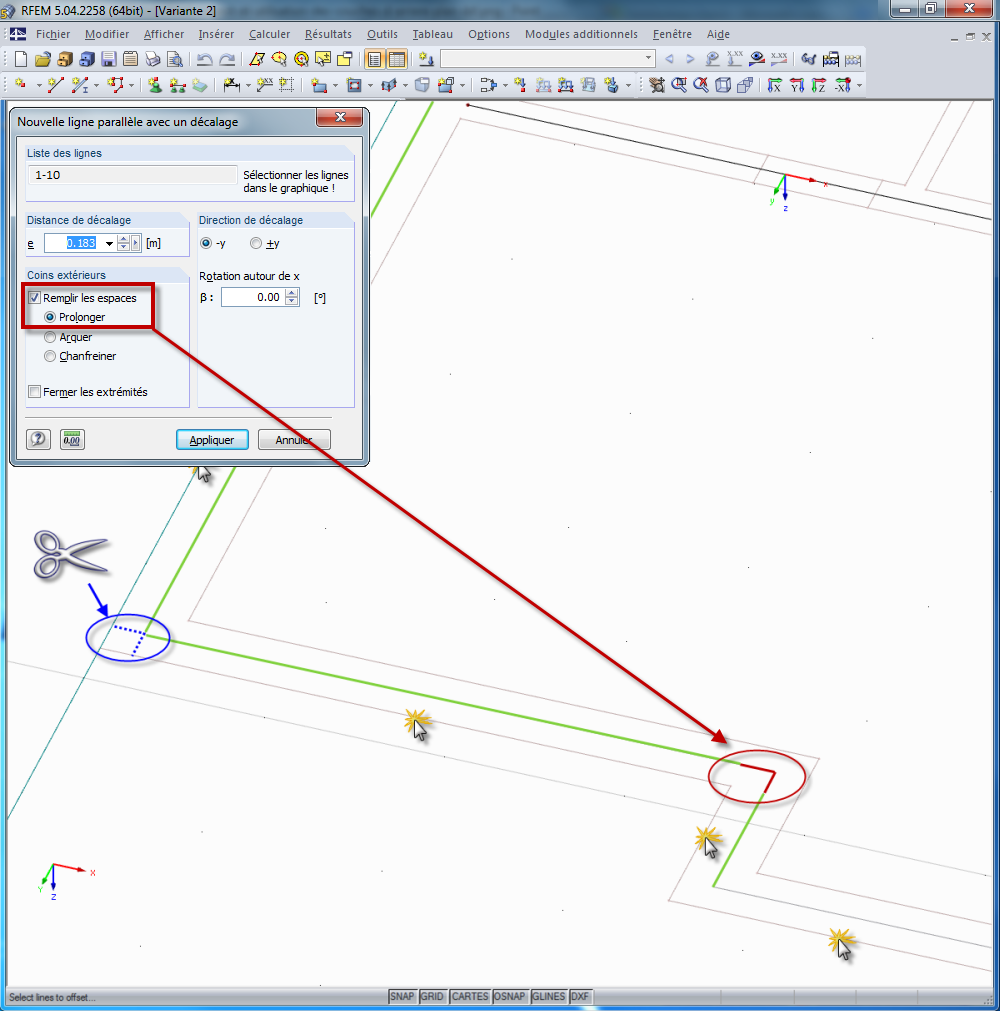
Task: Undo the last action
Action: coord(205,59)
